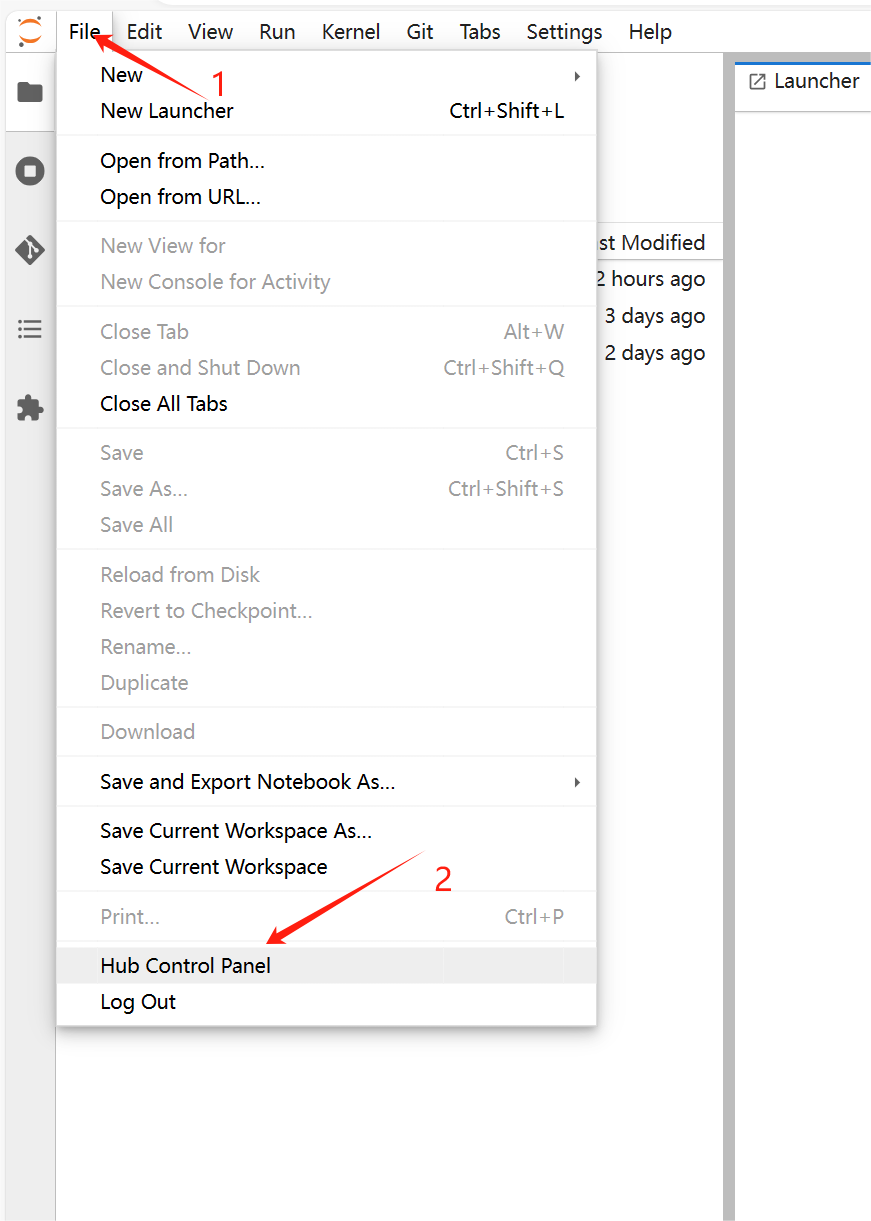
Task: Select Save Current Workspace As...
Action: click(236, 831)
